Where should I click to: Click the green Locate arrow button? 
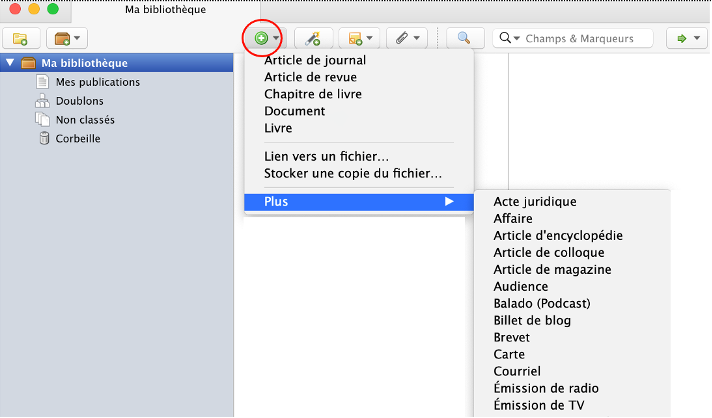[x=687, y=39]
